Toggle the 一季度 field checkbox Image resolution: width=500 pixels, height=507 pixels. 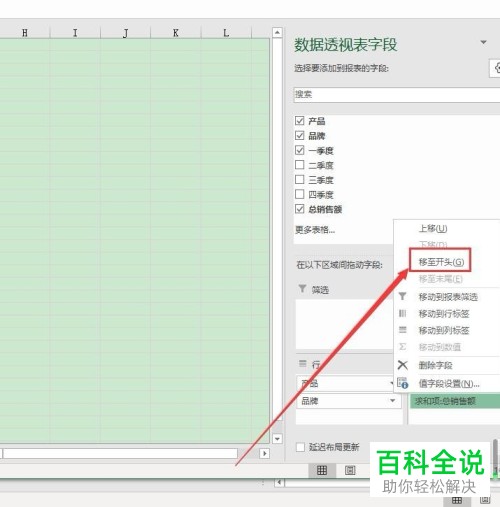pos(300,150)
